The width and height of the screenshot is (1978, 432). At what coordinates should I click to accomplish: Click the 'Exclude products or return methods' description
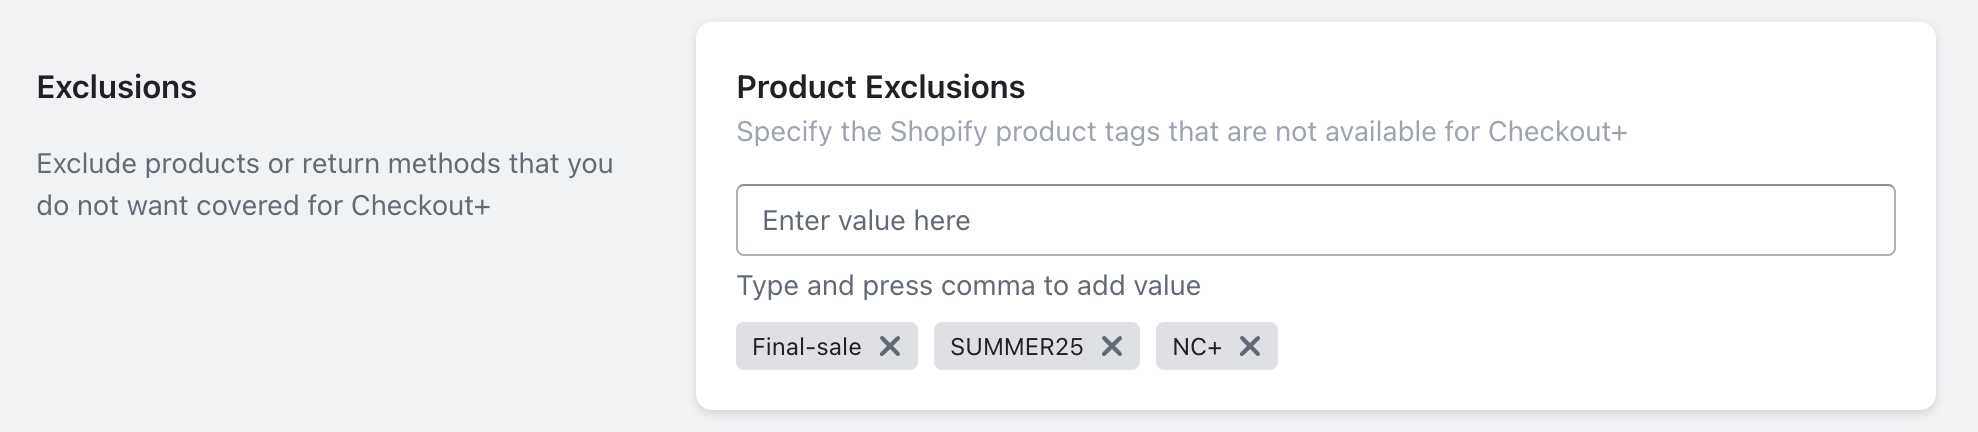pos(324,164)
